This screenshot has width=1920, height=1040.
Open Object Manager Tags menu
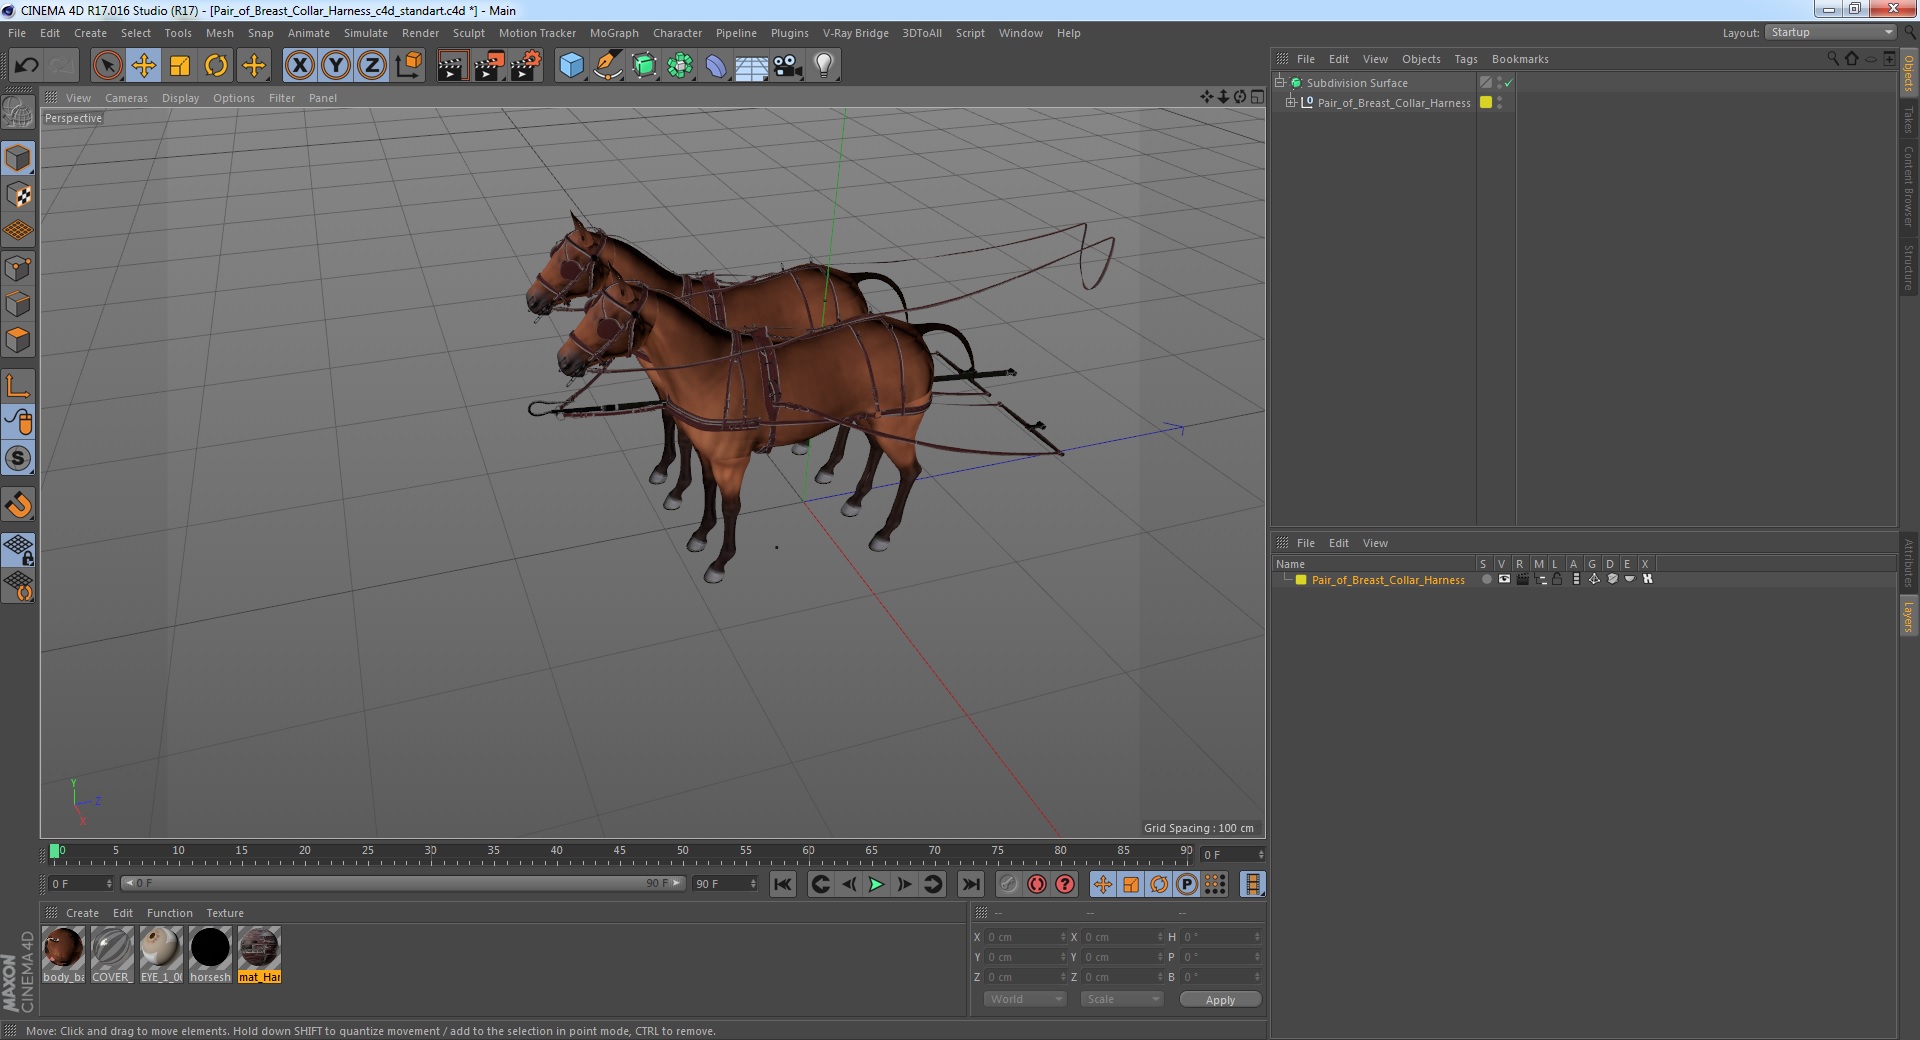pos(1466,59)
